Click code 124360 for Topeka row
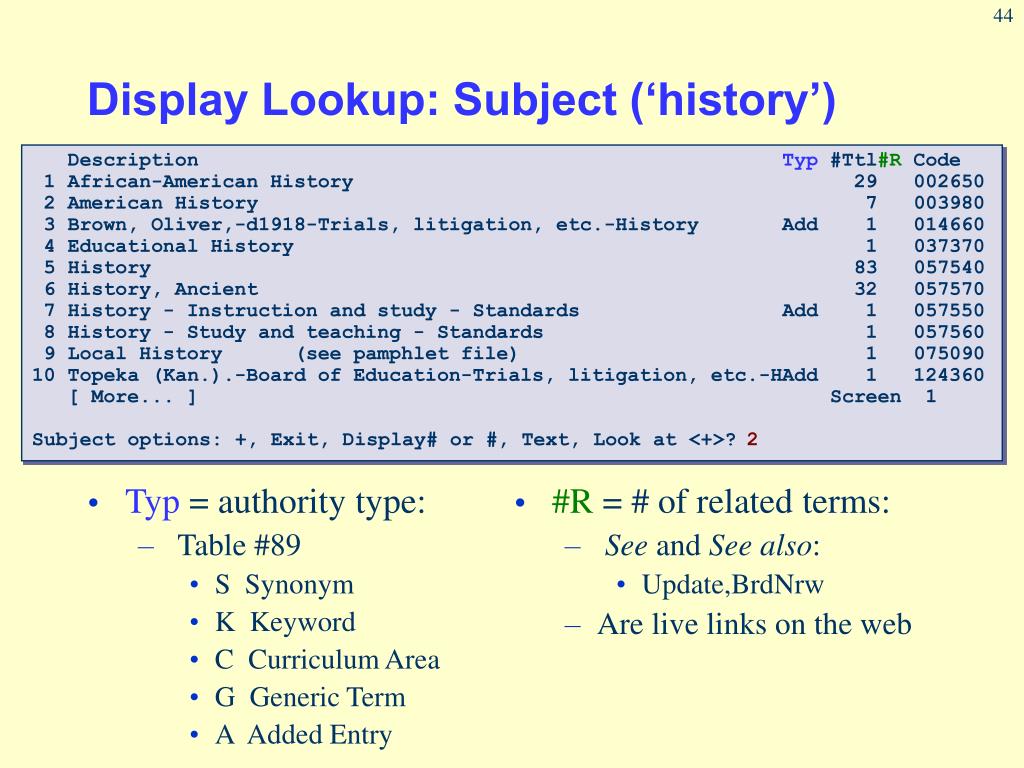The image size is (1024, 768). (x=948, y=375)
